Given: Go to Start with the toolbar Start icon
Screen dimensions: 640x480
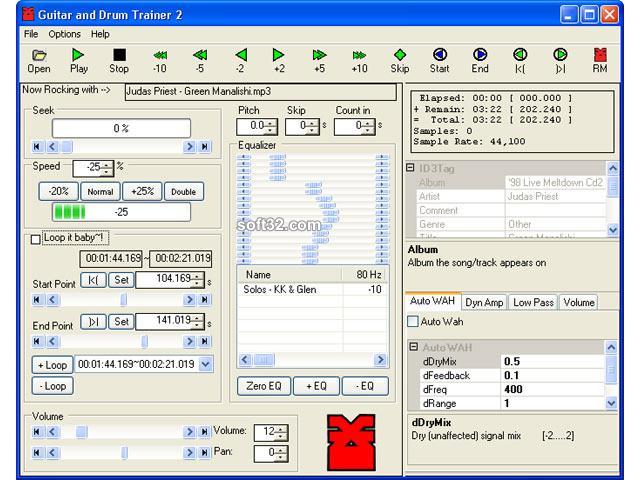Looking at the screenshot, I should 440,61.
